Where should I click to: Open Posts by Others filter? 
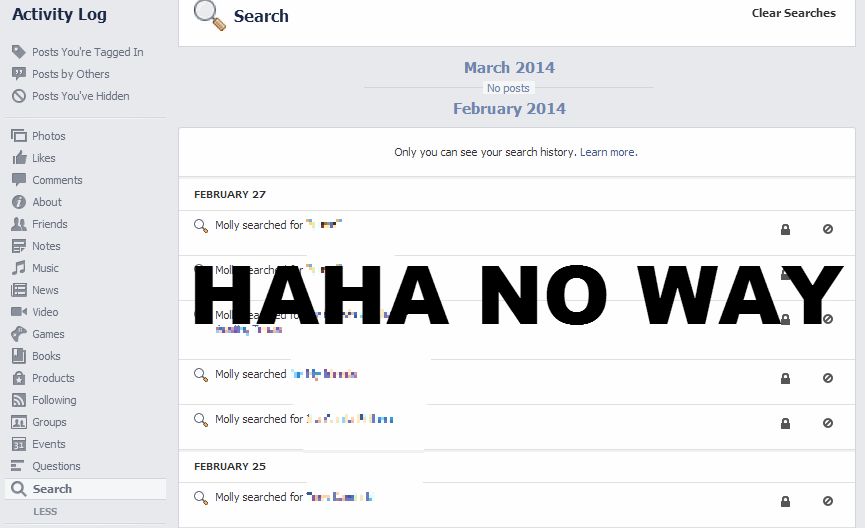click(x=71, y=74)
